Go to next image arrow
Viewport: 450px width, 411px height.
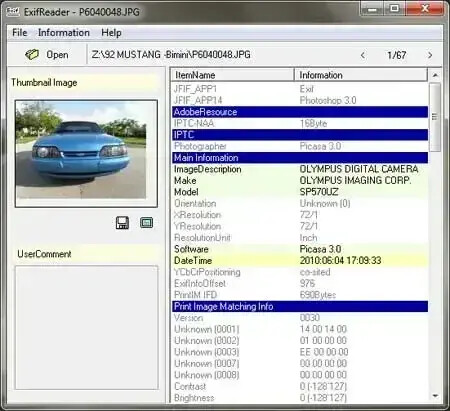point(430,55)
